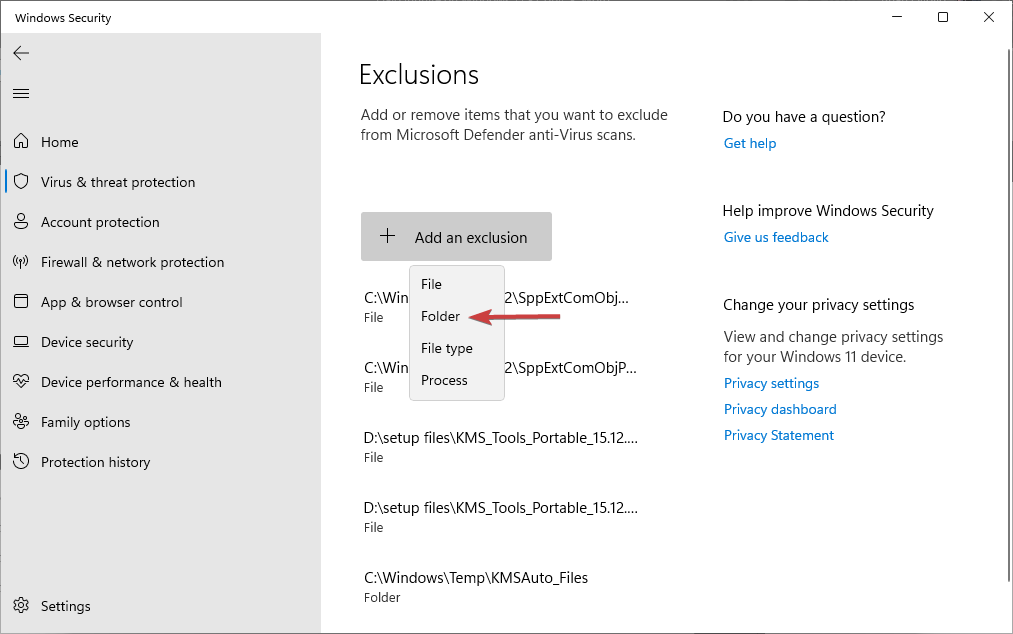Click the Virus & threat protection shield icon

pyautogui.click(x=21, y=182)
